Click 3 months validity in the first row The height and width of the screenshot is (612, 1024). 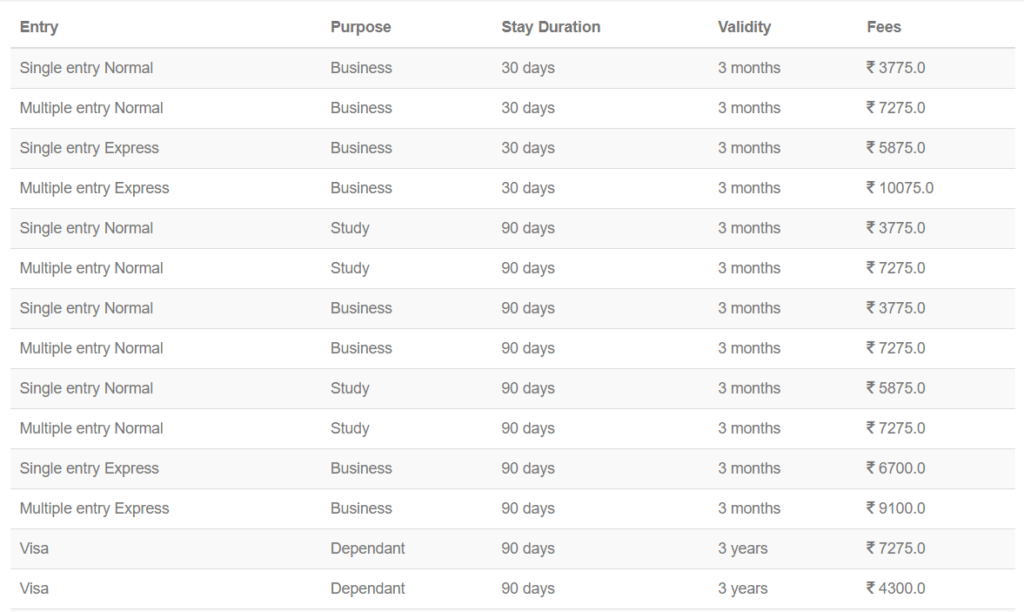tap(749, 68)
